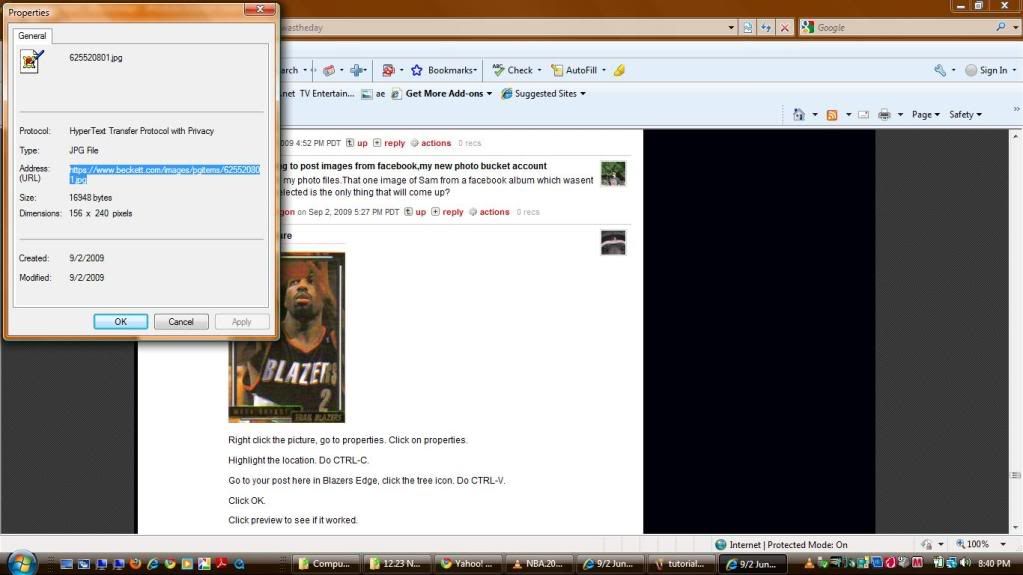Click the volume speaker tray icon
Viewport: 1023px width, 575px height.
(x=966, y=563)
